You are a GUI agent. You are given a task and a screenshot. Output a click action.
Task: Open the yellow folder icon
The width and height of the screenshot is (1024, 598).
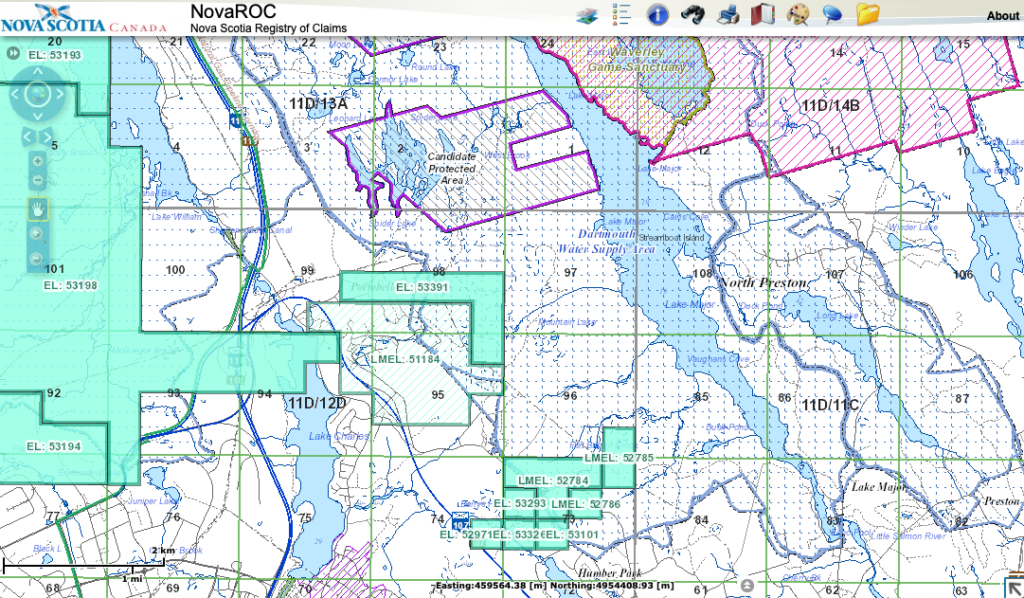pos(867,14)
